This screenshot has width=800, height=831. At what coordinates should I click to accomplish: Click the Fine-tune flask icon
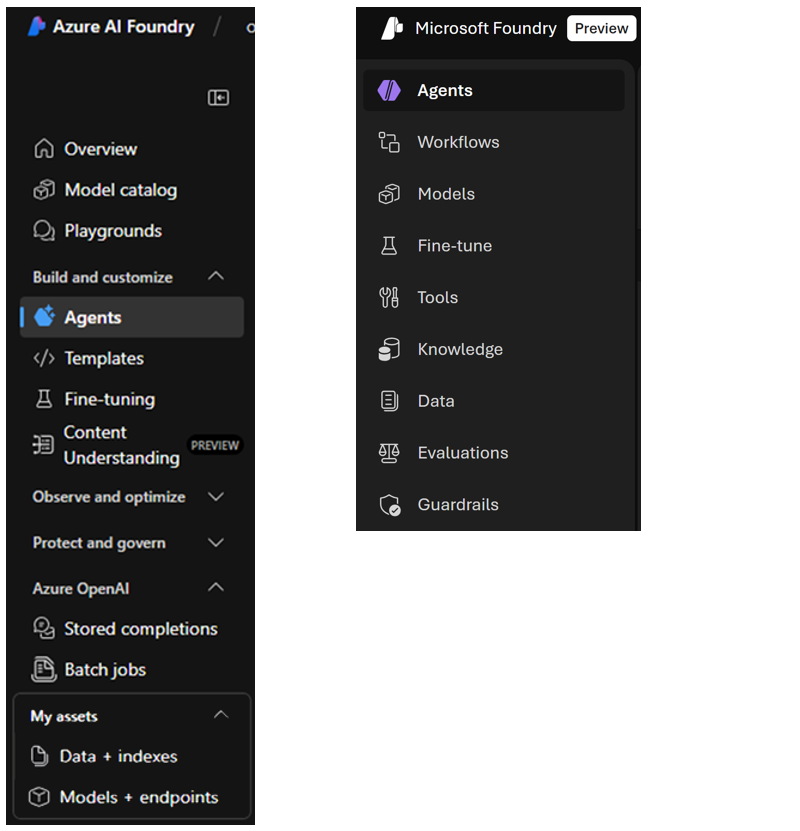click(x=389, y=245)
